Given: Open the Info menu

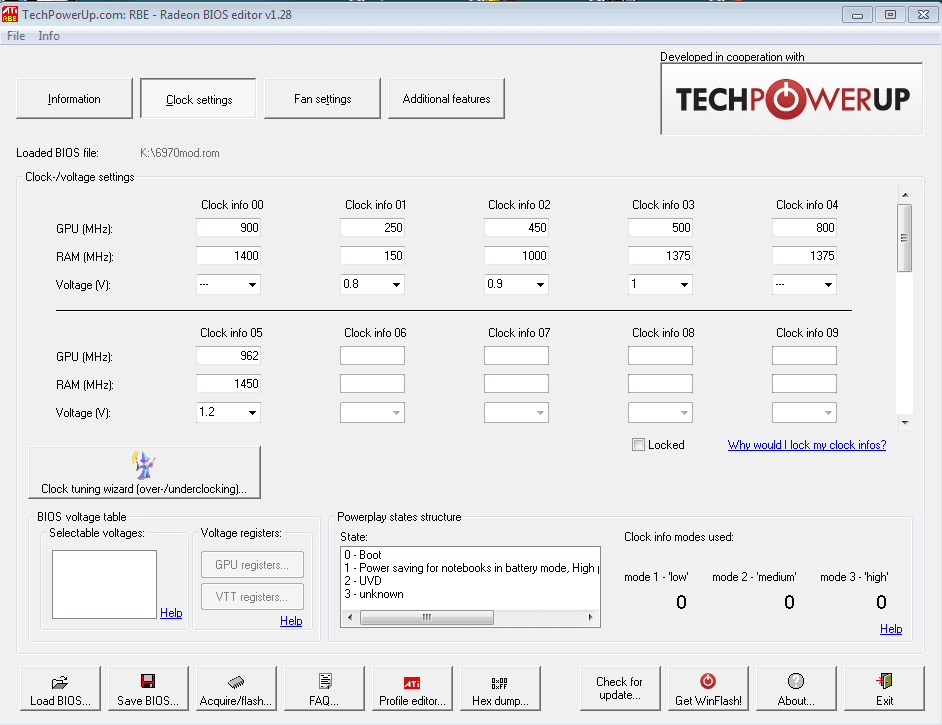Looking at the screenshot, I should [49, 36].
